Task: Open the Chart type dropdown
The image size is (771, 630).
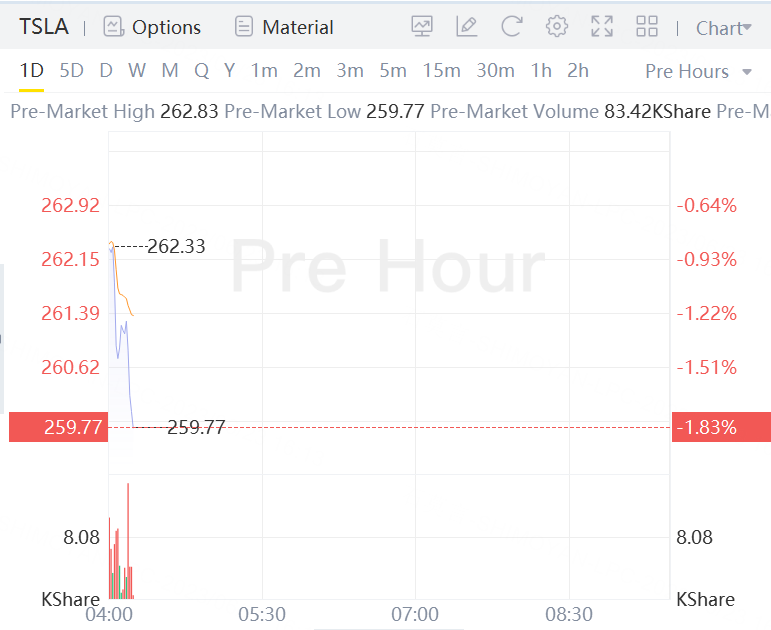Action: click(723, 28)
